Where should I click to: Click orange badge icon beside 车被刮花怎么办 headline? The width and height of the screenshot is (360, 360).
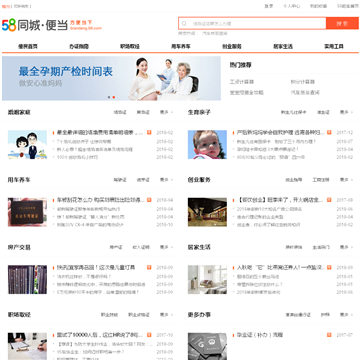point(149,200)
